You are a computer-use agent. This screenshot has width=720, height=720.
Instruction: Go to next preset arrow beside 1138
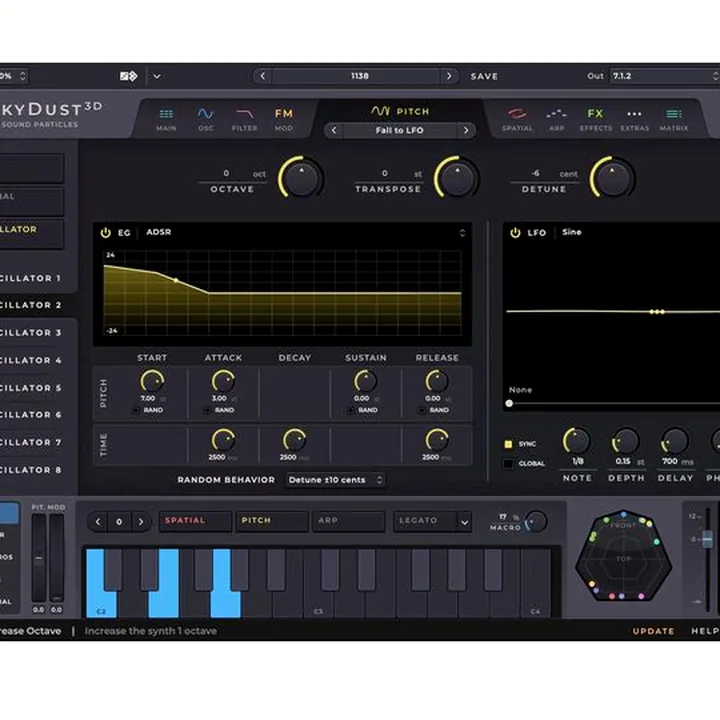(449, 76)
